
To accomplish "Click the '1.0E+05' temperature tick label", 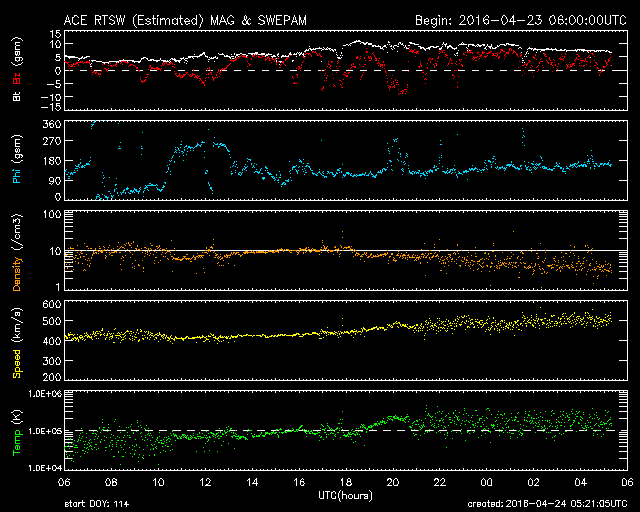I will [x=45, y=431].
